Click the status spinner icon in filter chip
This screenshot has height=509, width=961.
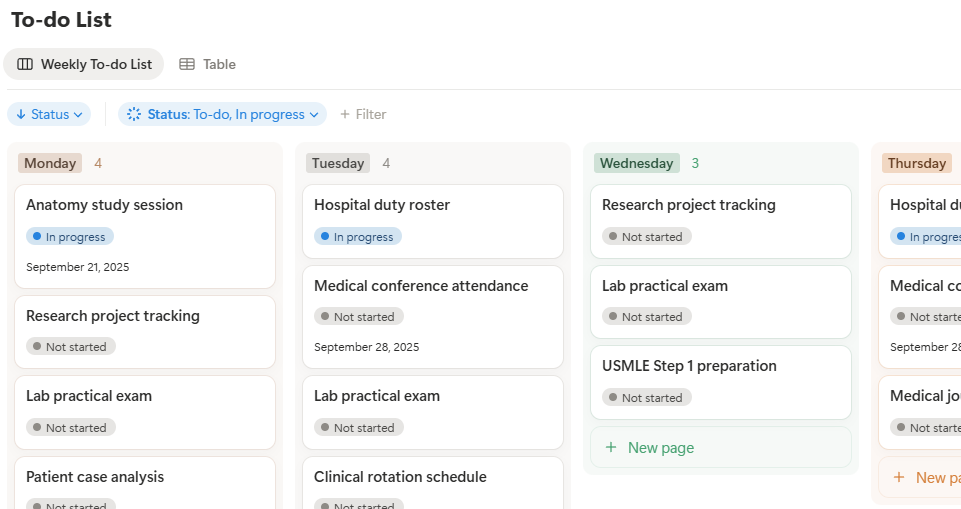[x=134, y=114]
